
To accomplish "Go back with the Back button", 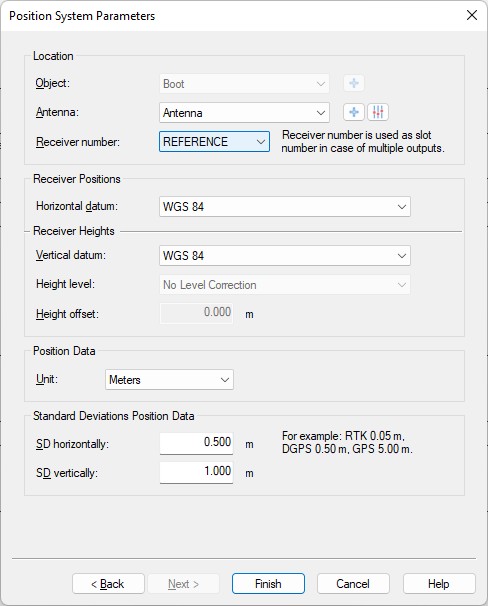I will click(108, 584).
